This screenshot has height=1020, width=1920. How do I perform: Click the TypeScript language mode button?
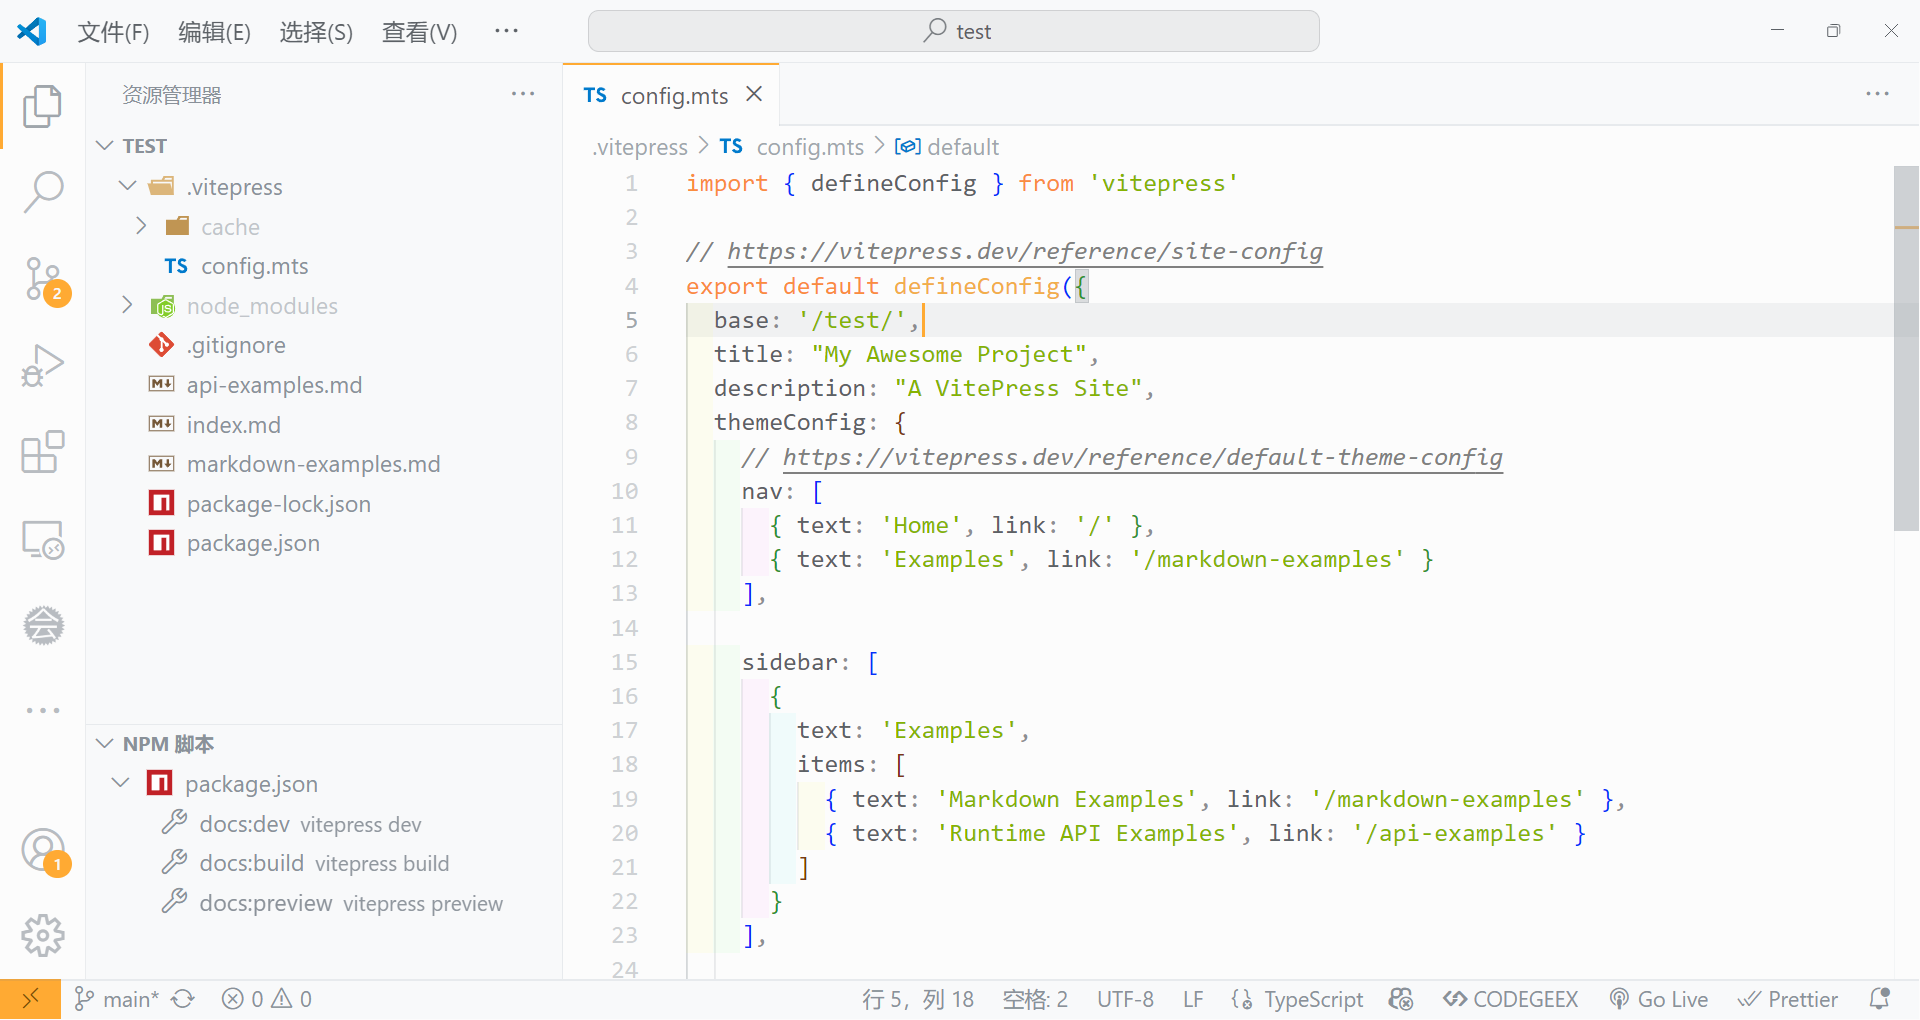[x=1299, y=999]
